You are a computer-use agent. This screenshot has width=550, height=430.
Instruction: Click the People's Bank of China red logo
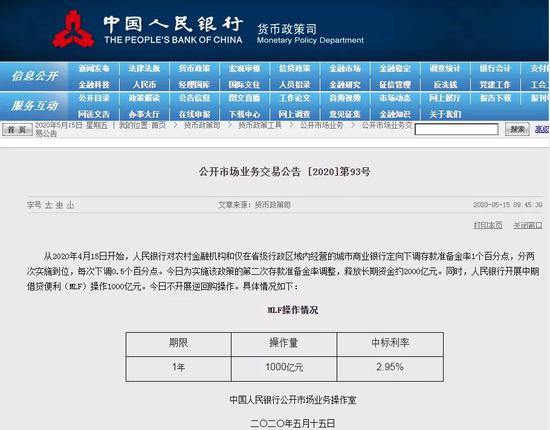coord(73,29)
